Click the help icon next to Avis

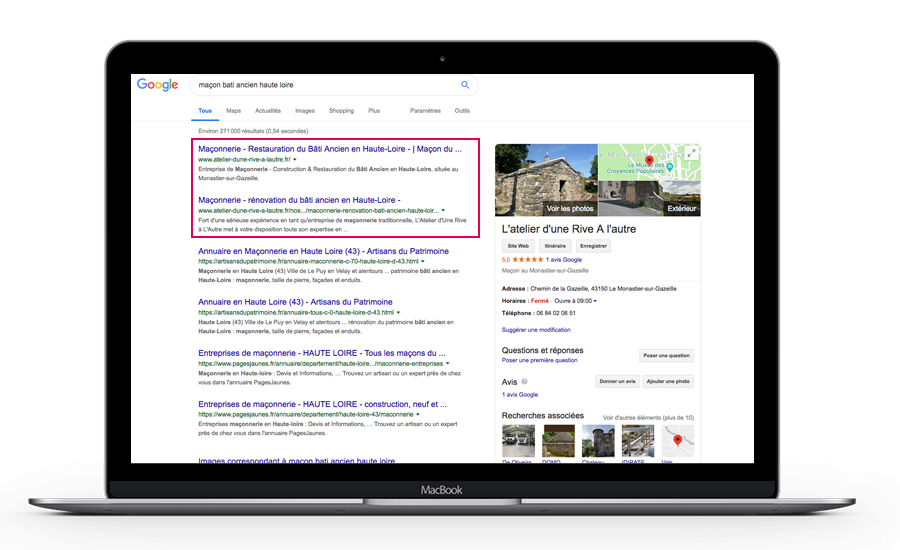[525, 381]
